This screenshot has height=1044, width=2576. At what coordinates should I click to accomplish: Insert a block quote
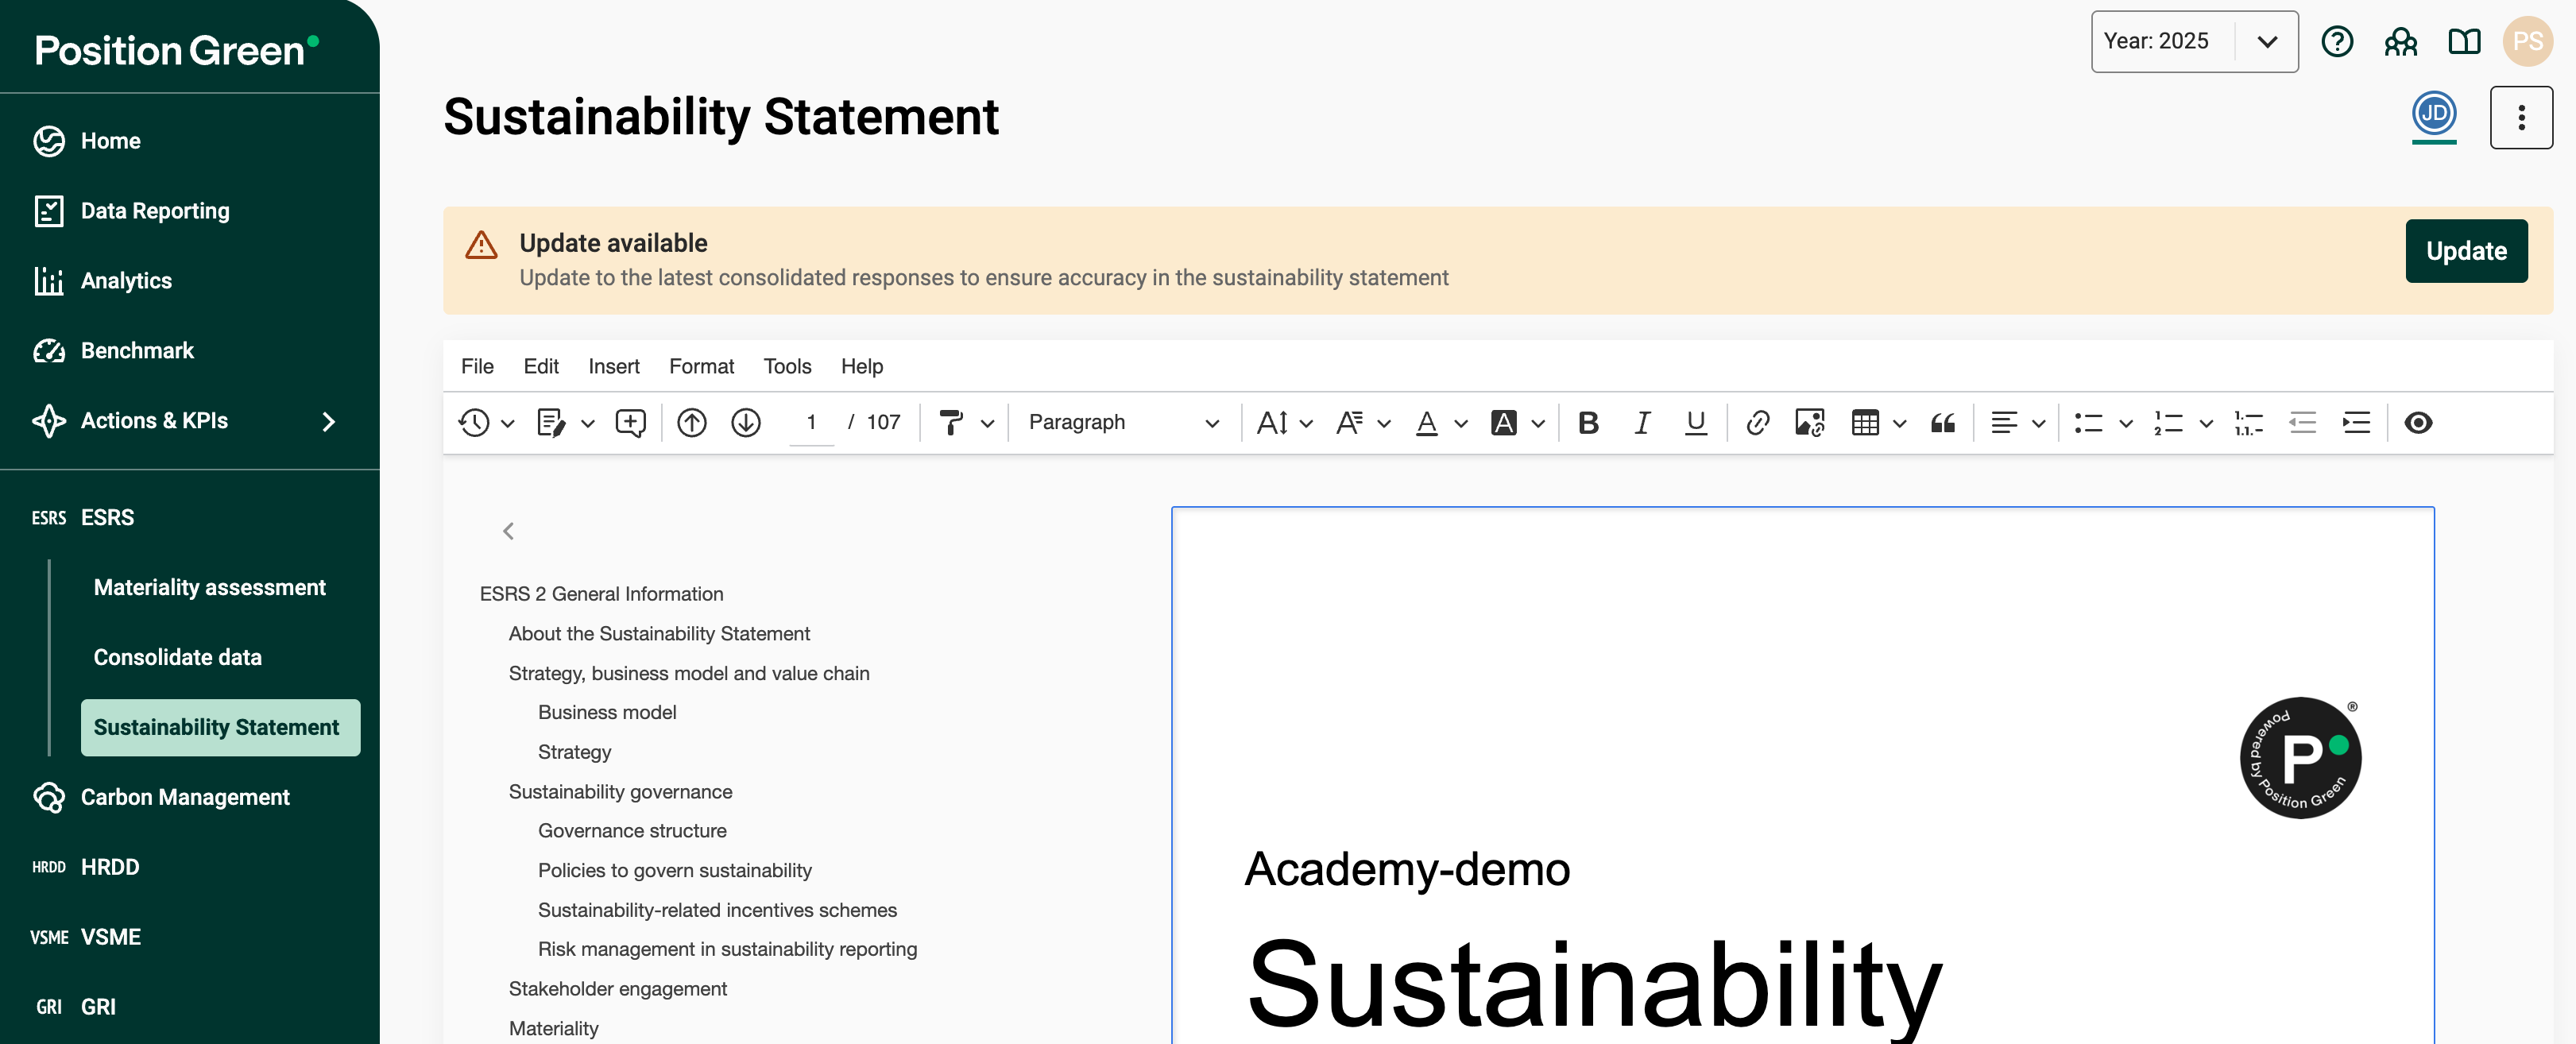click(x=1942, y=423)
